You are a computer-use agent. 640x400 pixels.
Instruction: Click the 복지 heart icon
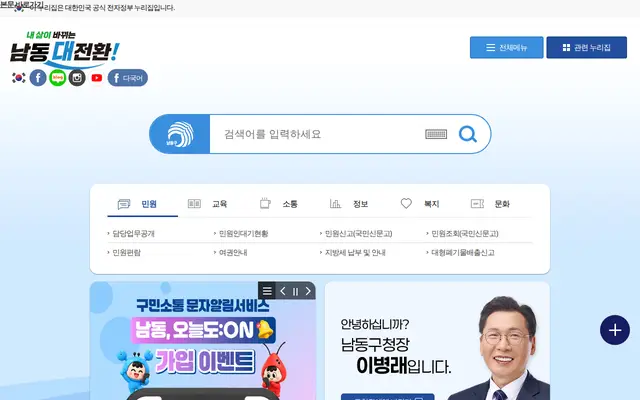click(x=406, y=203)
